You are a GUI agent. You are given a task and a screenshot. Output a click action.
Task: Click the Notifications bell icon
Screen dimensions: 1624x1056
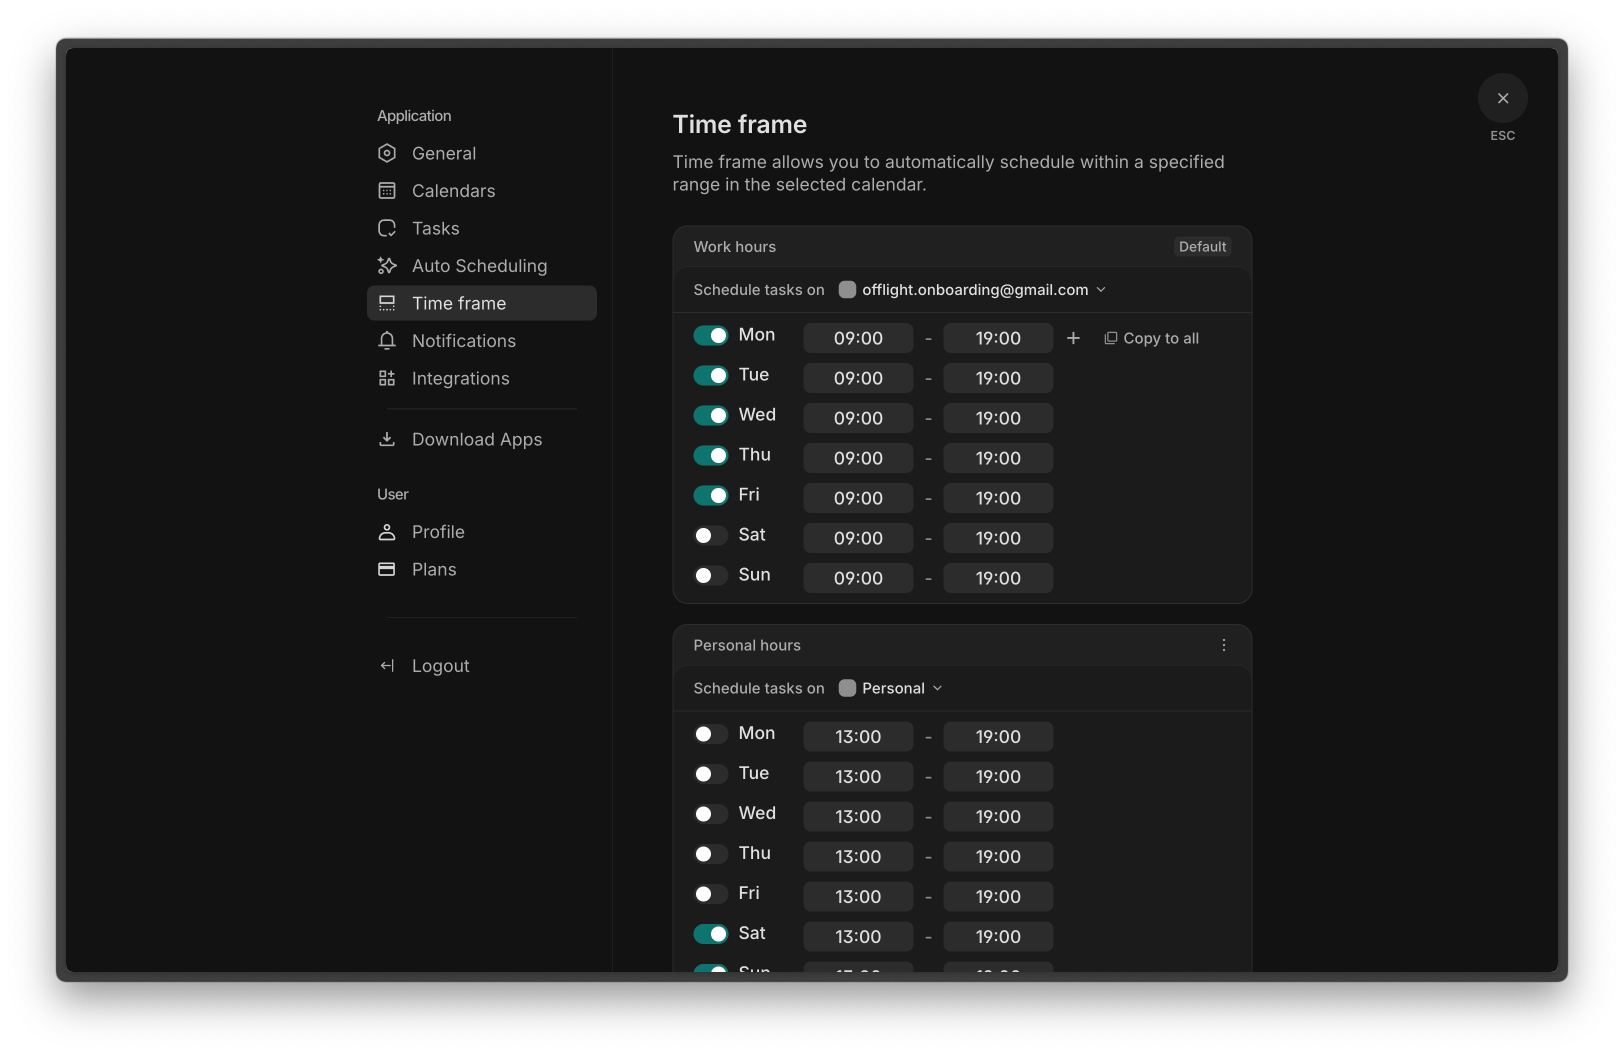387,341
